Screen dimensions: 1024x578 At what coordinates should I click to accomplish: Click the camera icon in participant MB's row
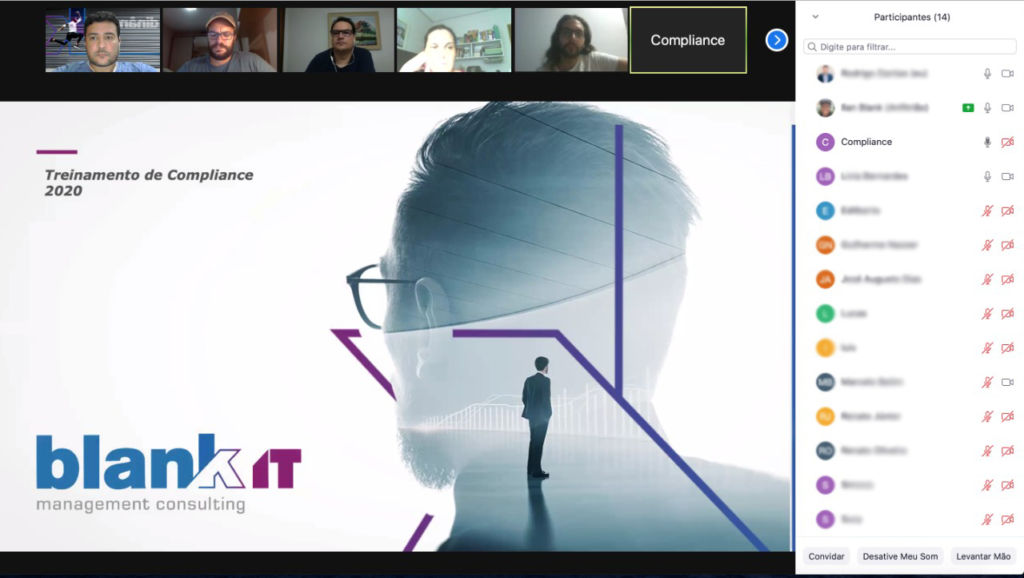[x=1007, y=382]
